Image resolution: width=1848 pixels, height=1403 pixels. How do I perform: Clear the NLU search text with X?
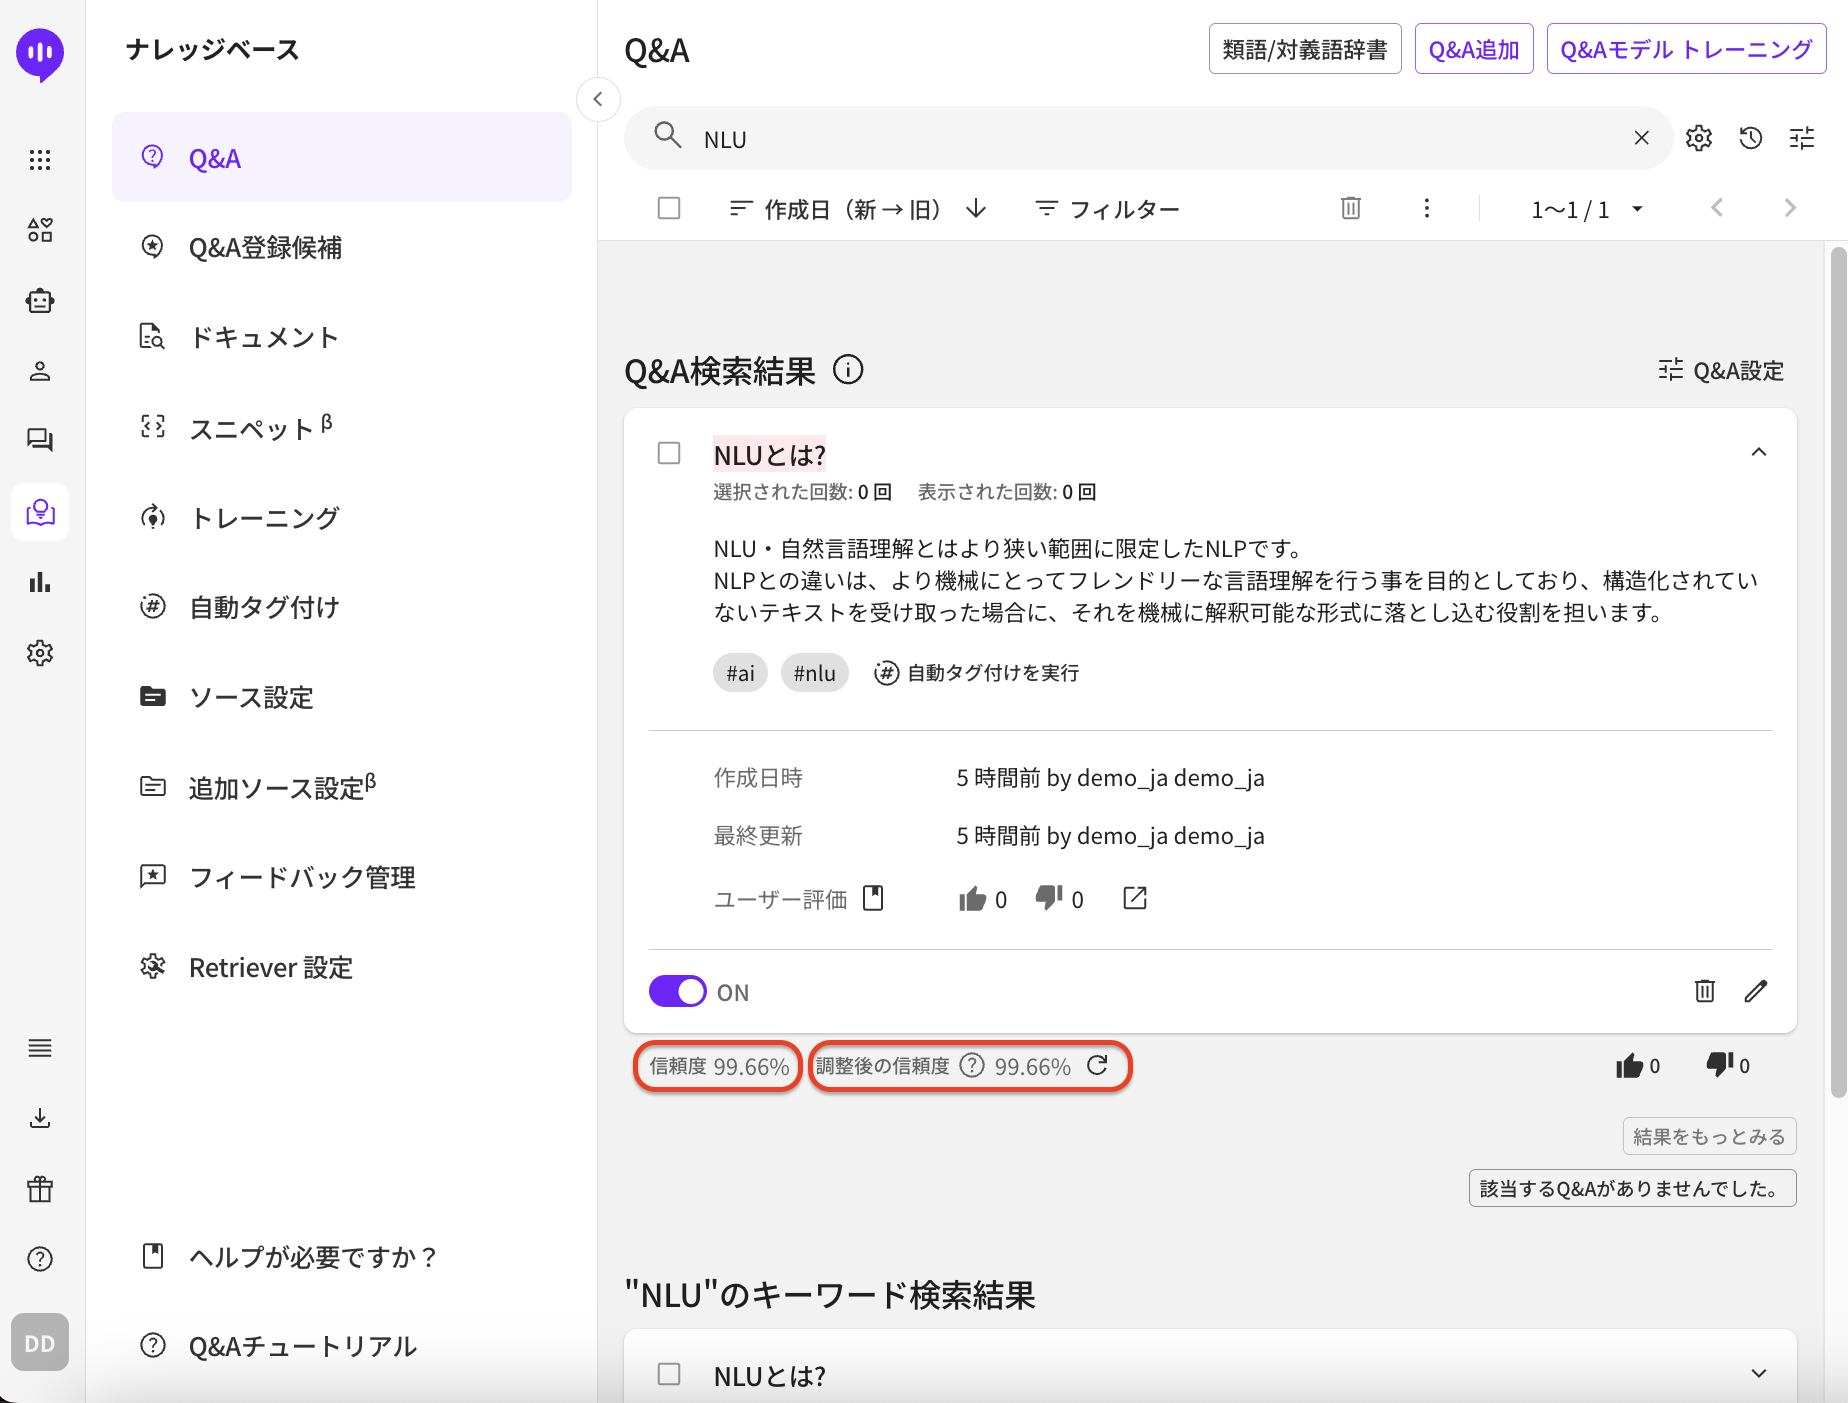tap(1641, 138)
